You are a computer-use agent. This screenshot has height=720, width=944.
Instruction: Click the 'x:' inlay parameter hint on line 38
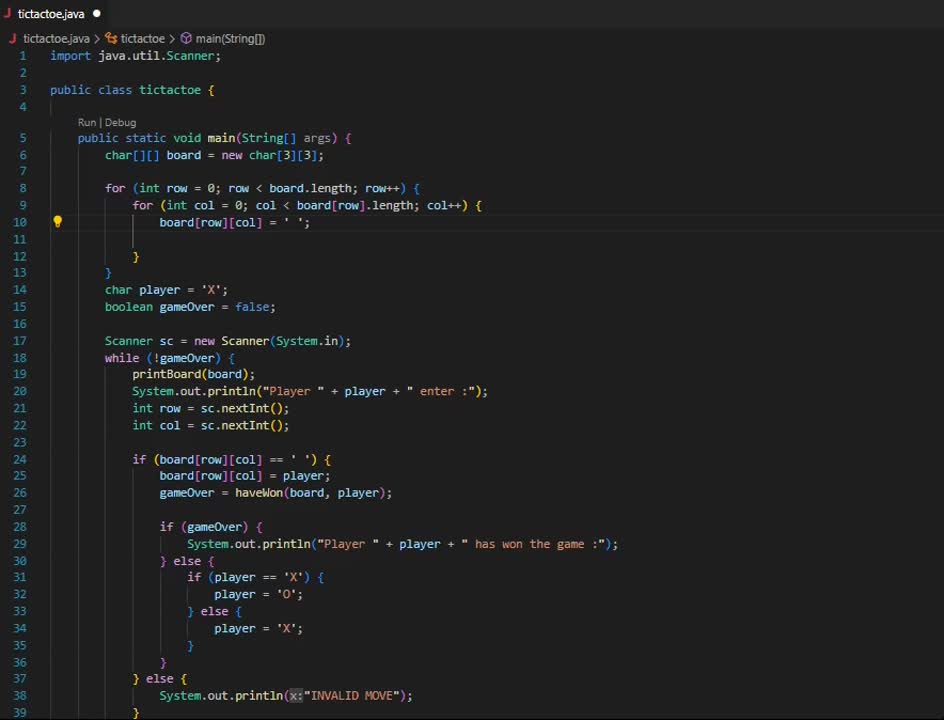pos(295,696)
